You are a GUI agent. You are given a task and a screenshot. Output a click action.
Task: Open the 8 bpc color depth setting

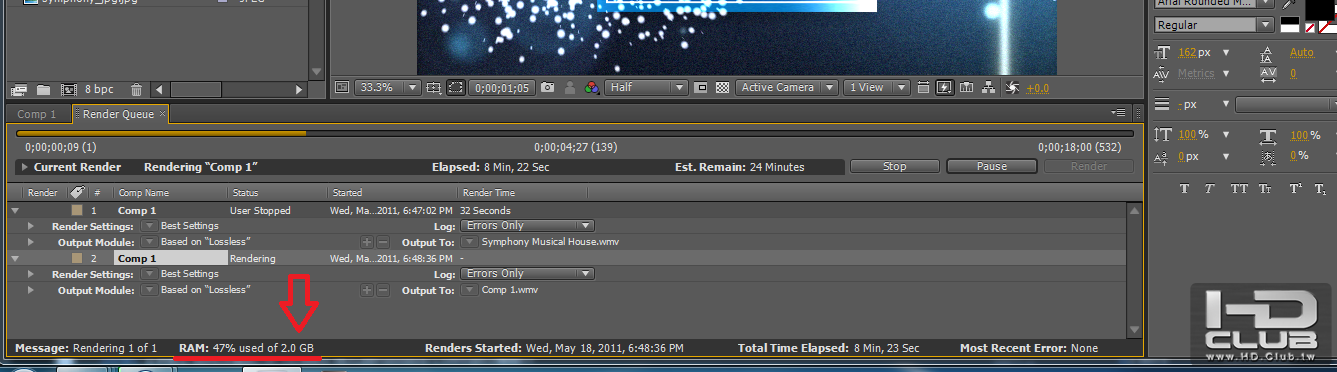99,89
